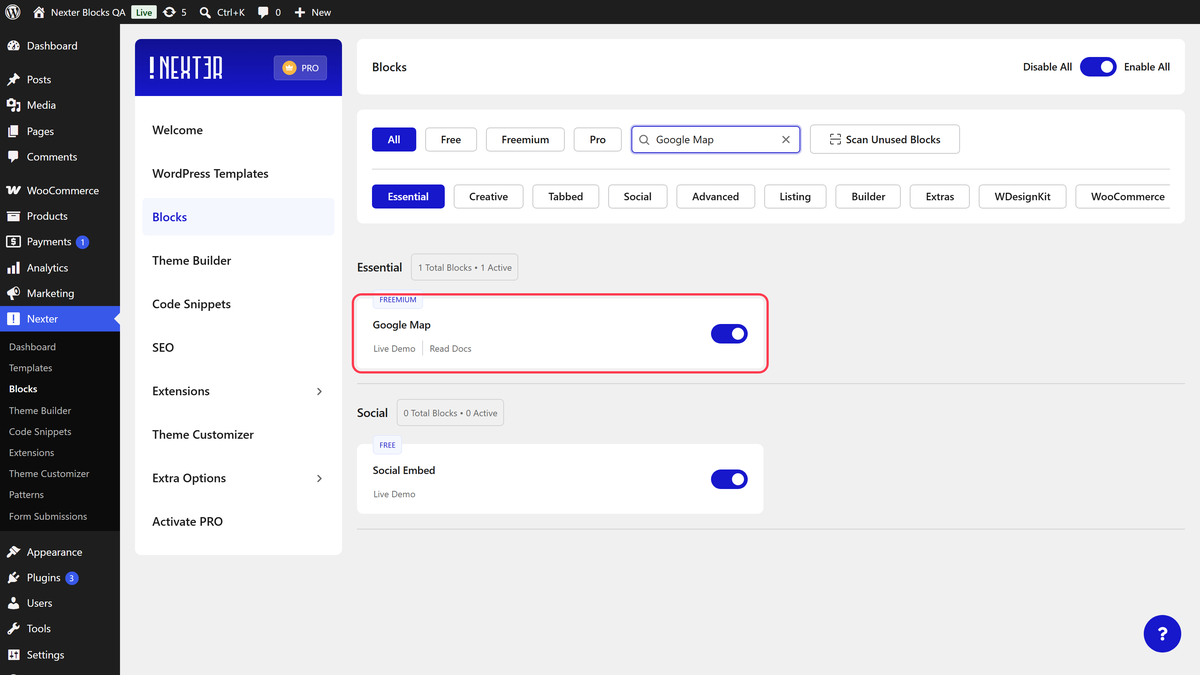This screenshot has height=675, width=1200.
Task: Open the Tools menu
Action: point(60,629)
